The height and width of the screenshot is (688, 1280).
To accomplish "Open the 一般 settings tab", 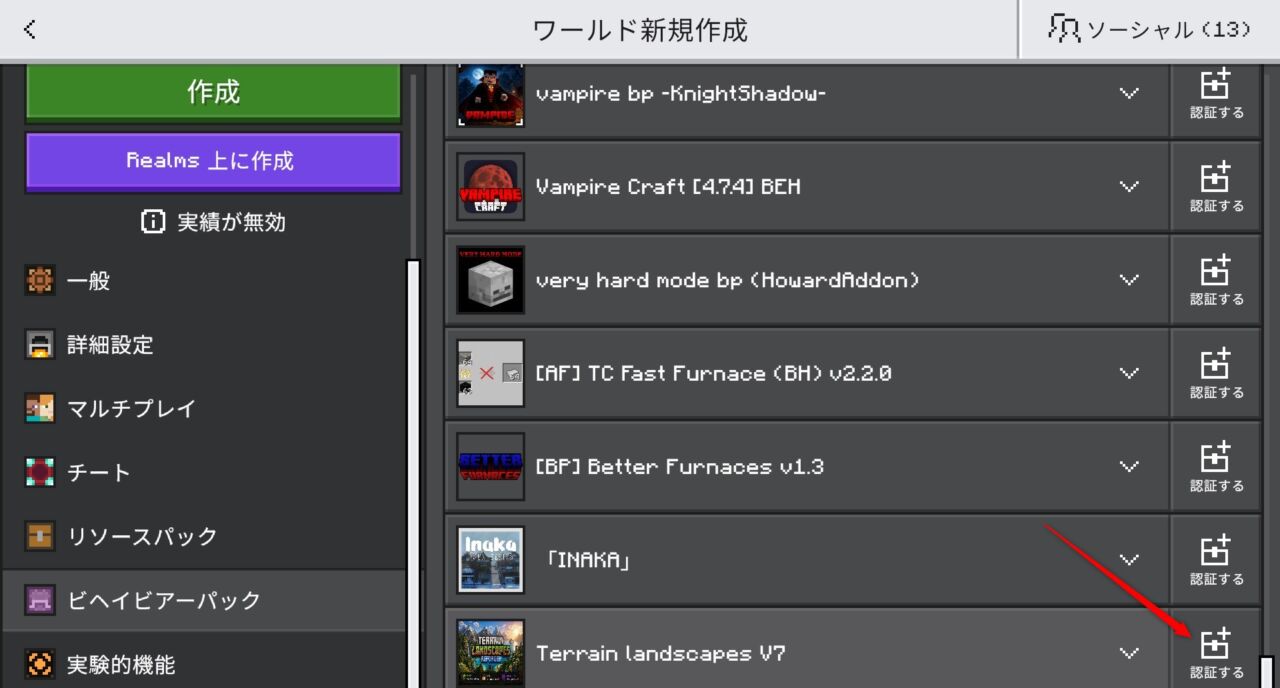I will tap(204, 281).
